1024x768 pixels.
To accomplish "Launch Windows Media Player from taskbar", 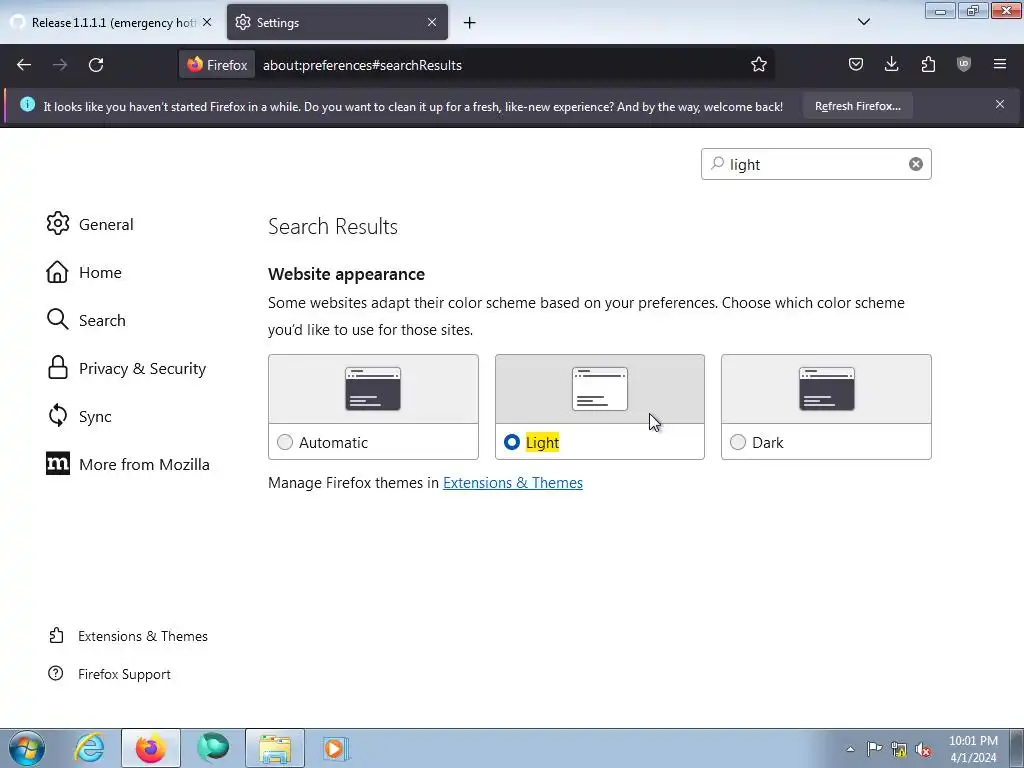I will [336, 748].
